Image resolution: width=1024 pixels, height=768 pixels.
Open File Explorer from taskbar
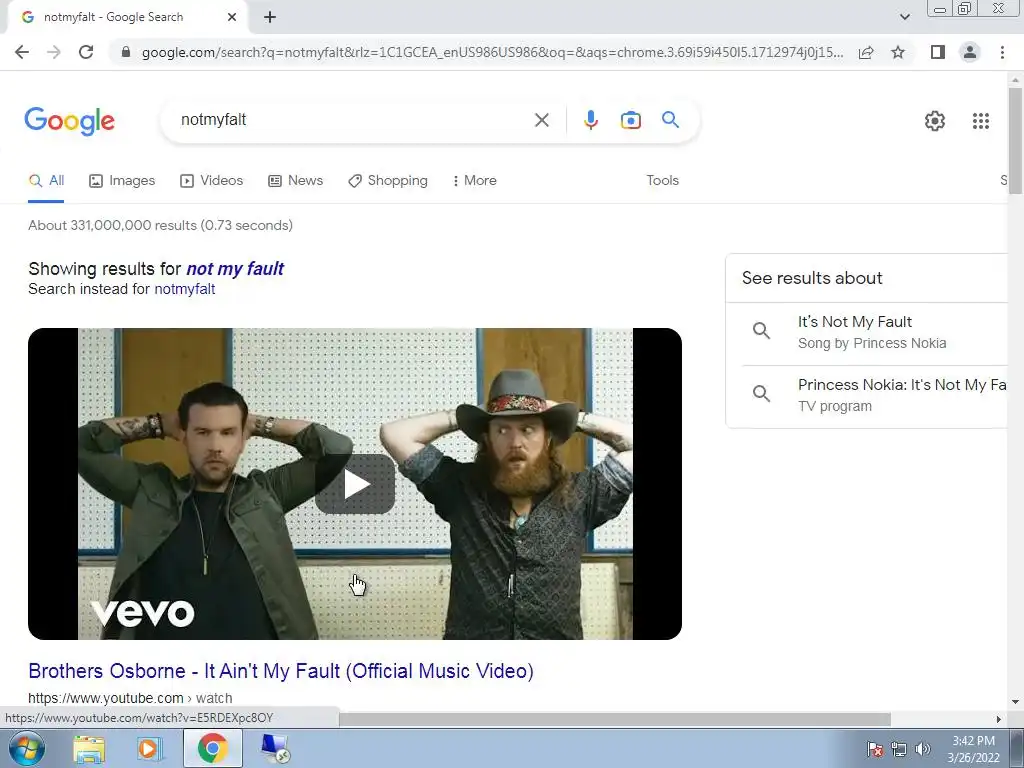[x=89, y=748]
